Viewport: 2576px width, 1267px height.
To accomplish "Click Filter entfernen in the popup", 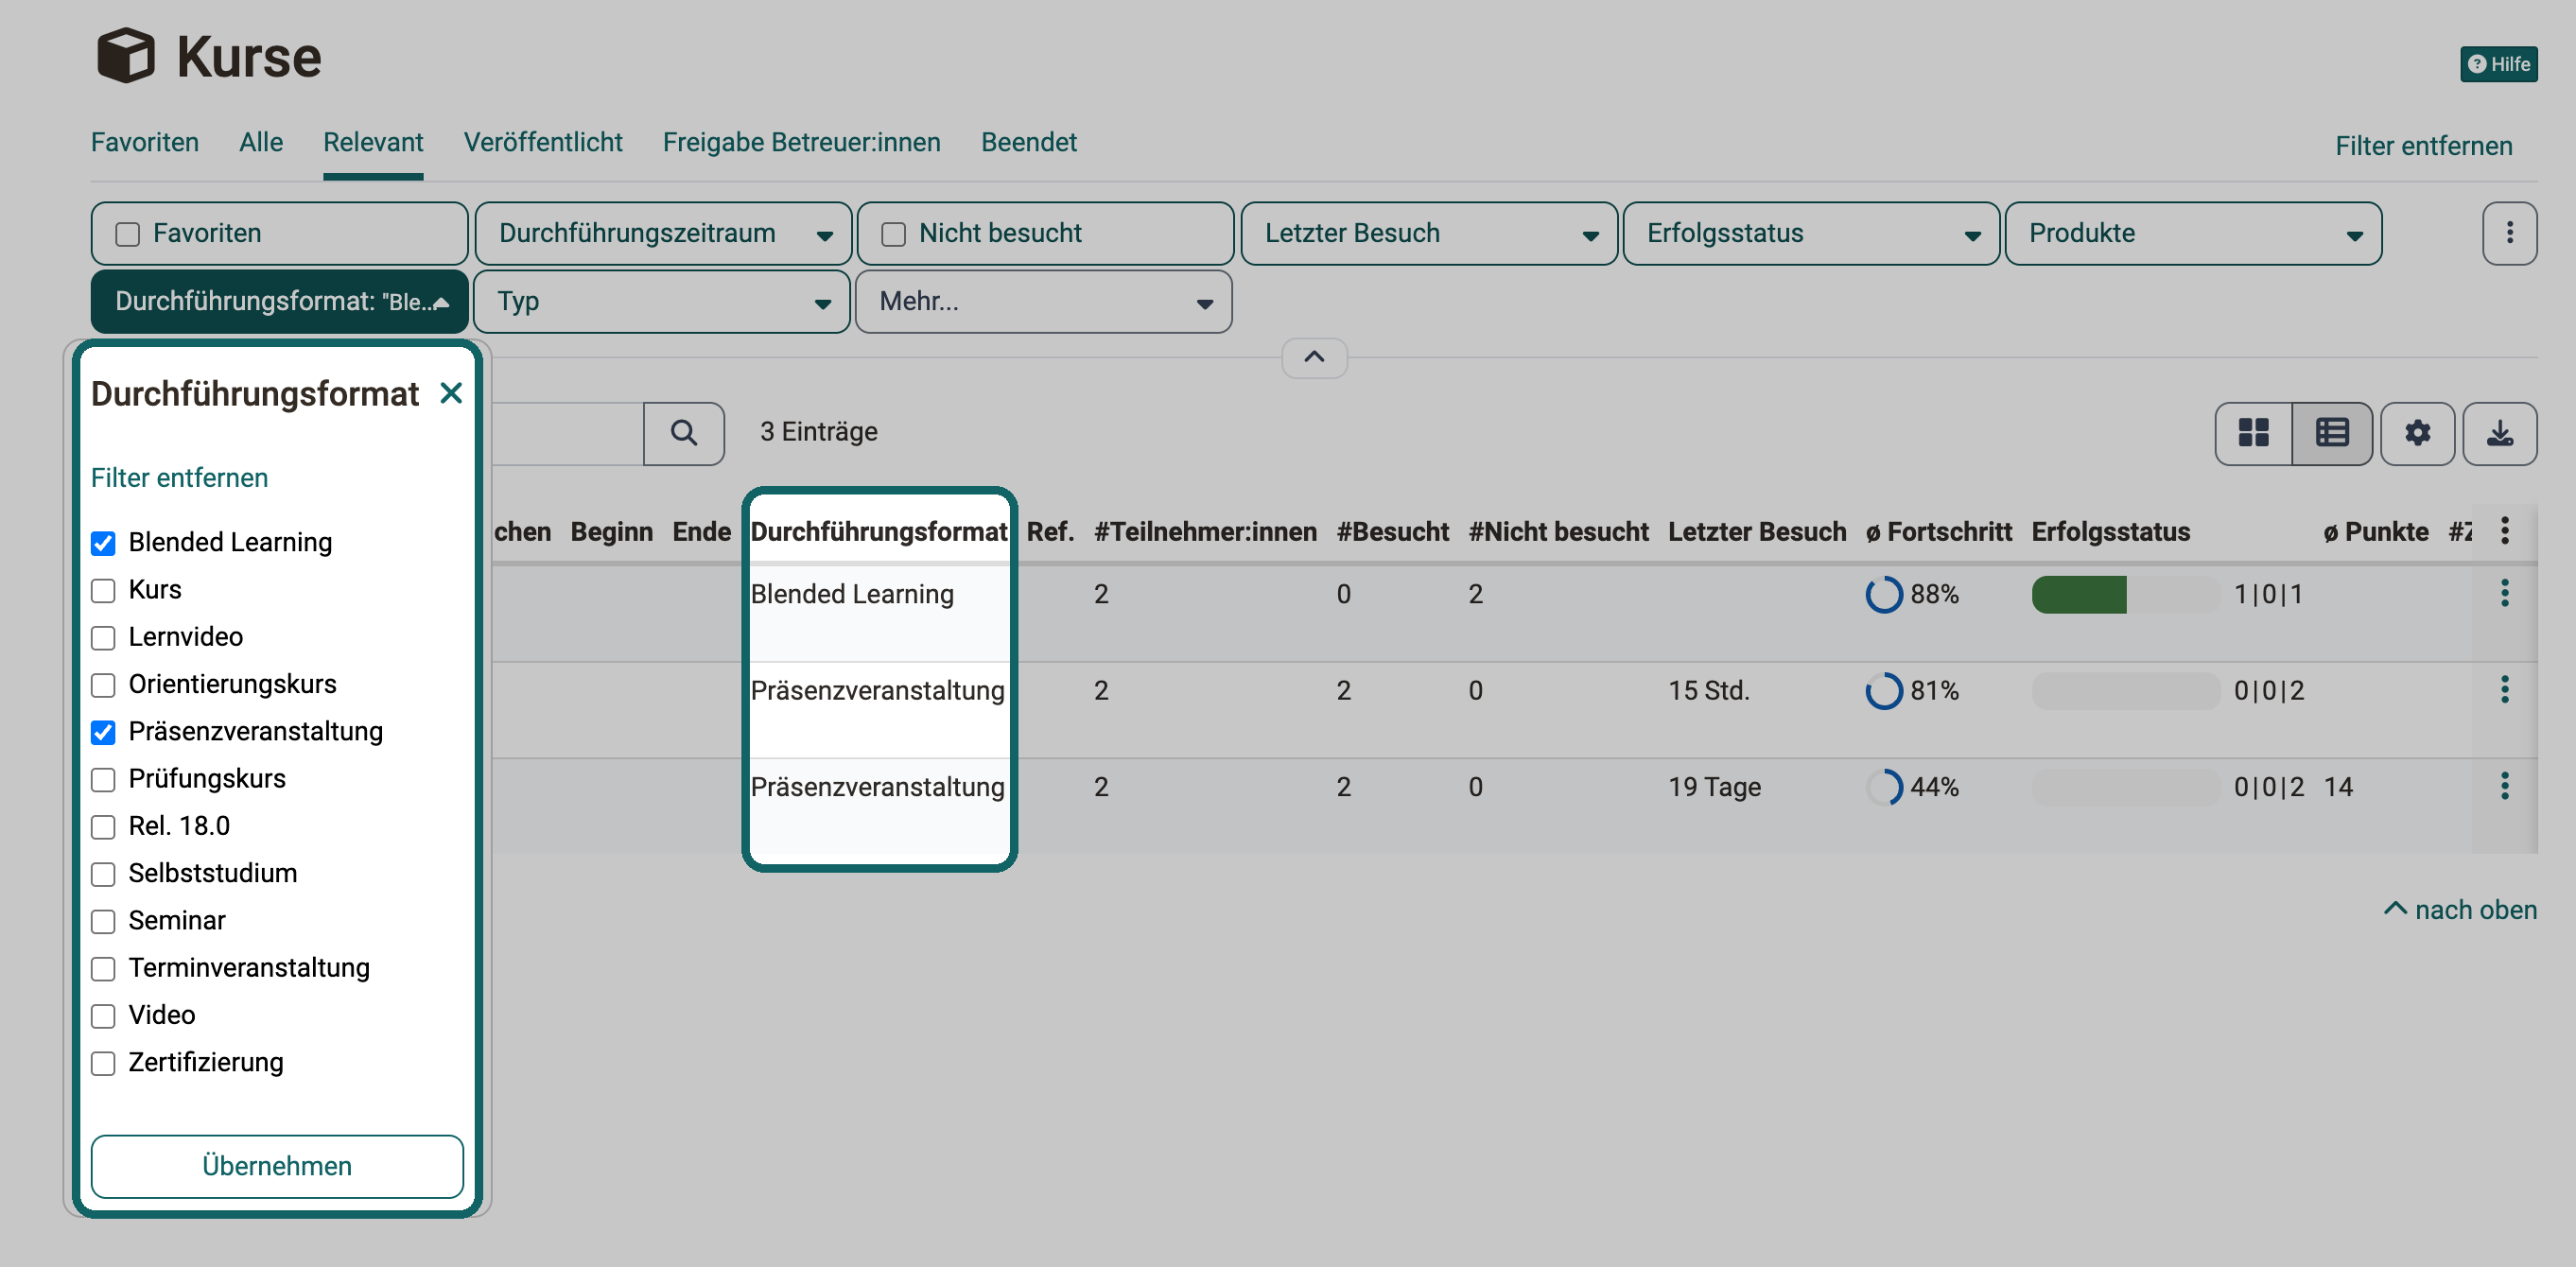I will pyautogui.click(x=180, y=478).
